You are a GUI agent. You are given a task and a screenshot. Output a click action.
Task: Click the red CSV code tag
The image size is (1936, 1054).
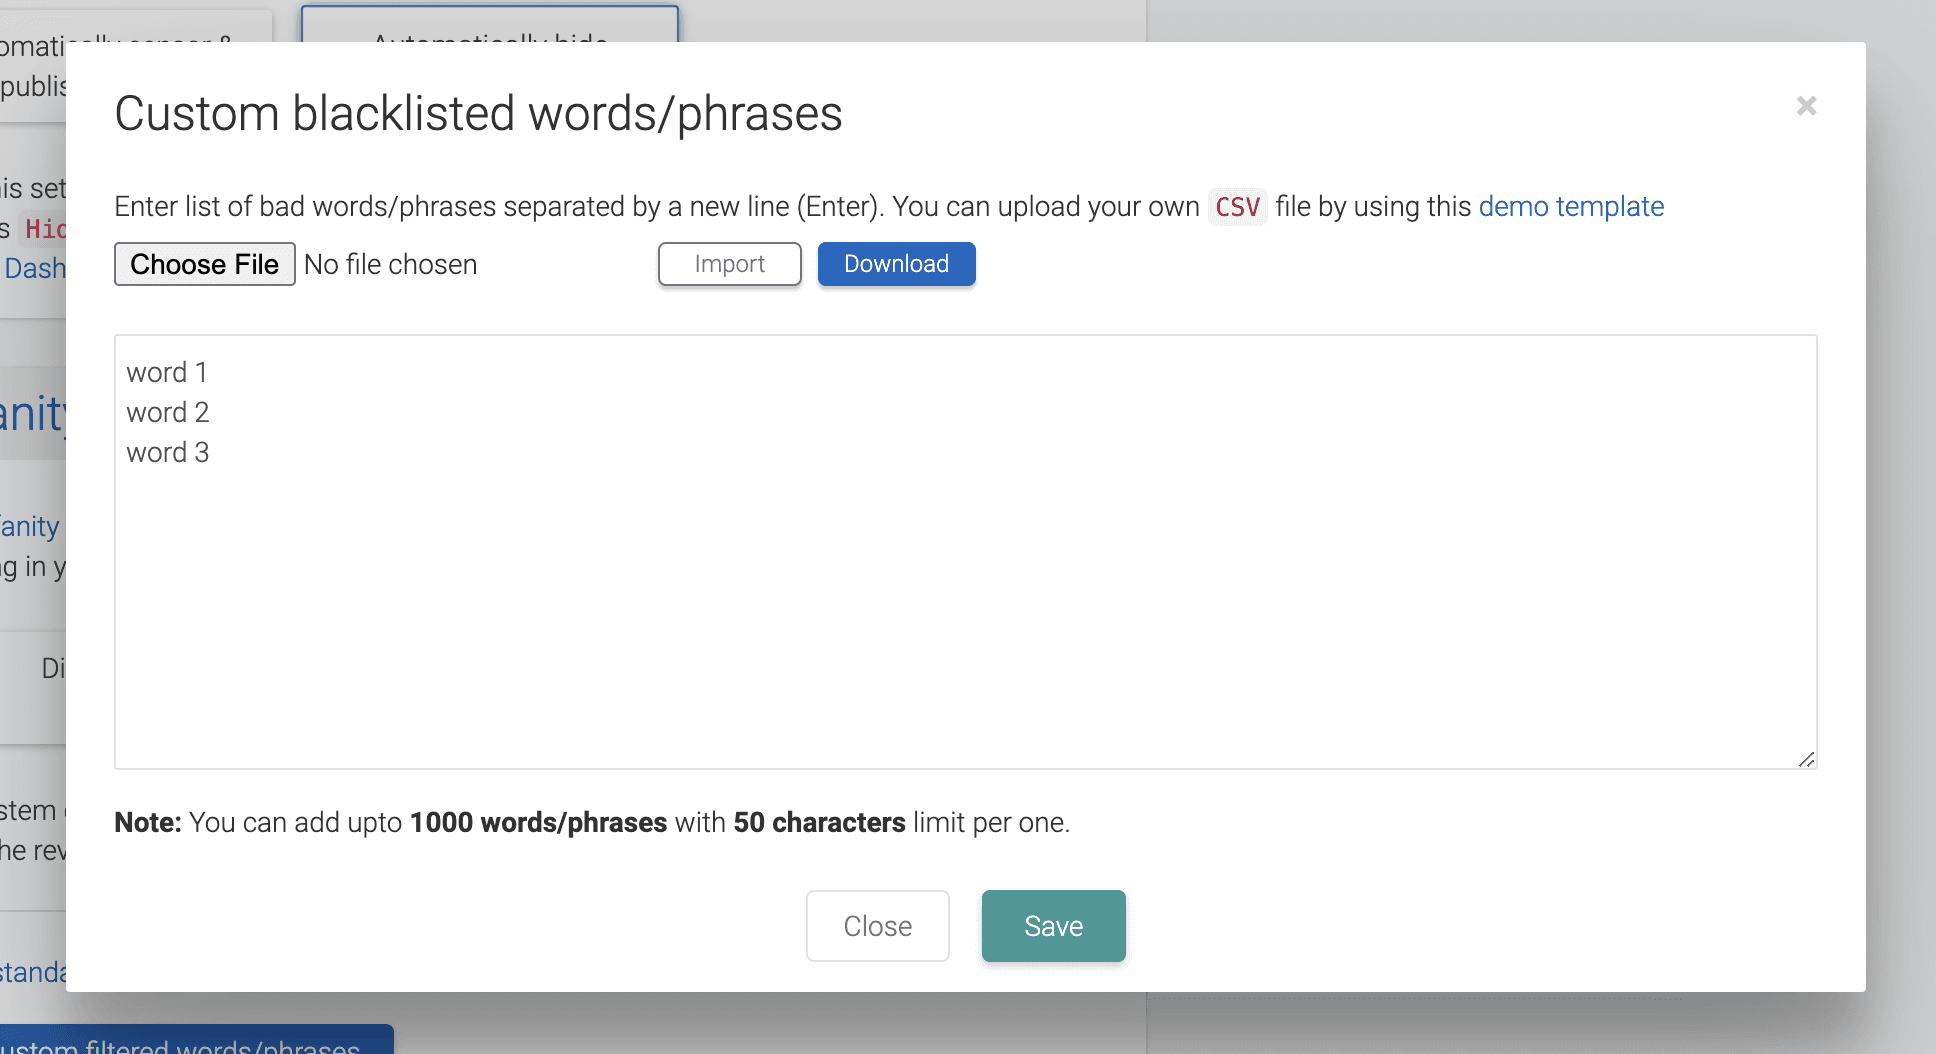[x=1237, y=207]
